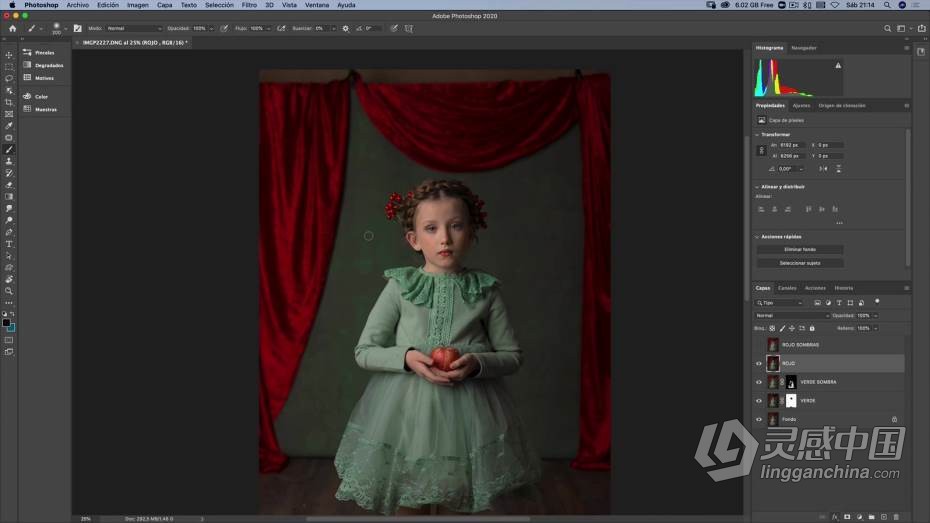Hide the VERDE SOMBRA layer
The image size is (930, 523).
pos(759,382)
